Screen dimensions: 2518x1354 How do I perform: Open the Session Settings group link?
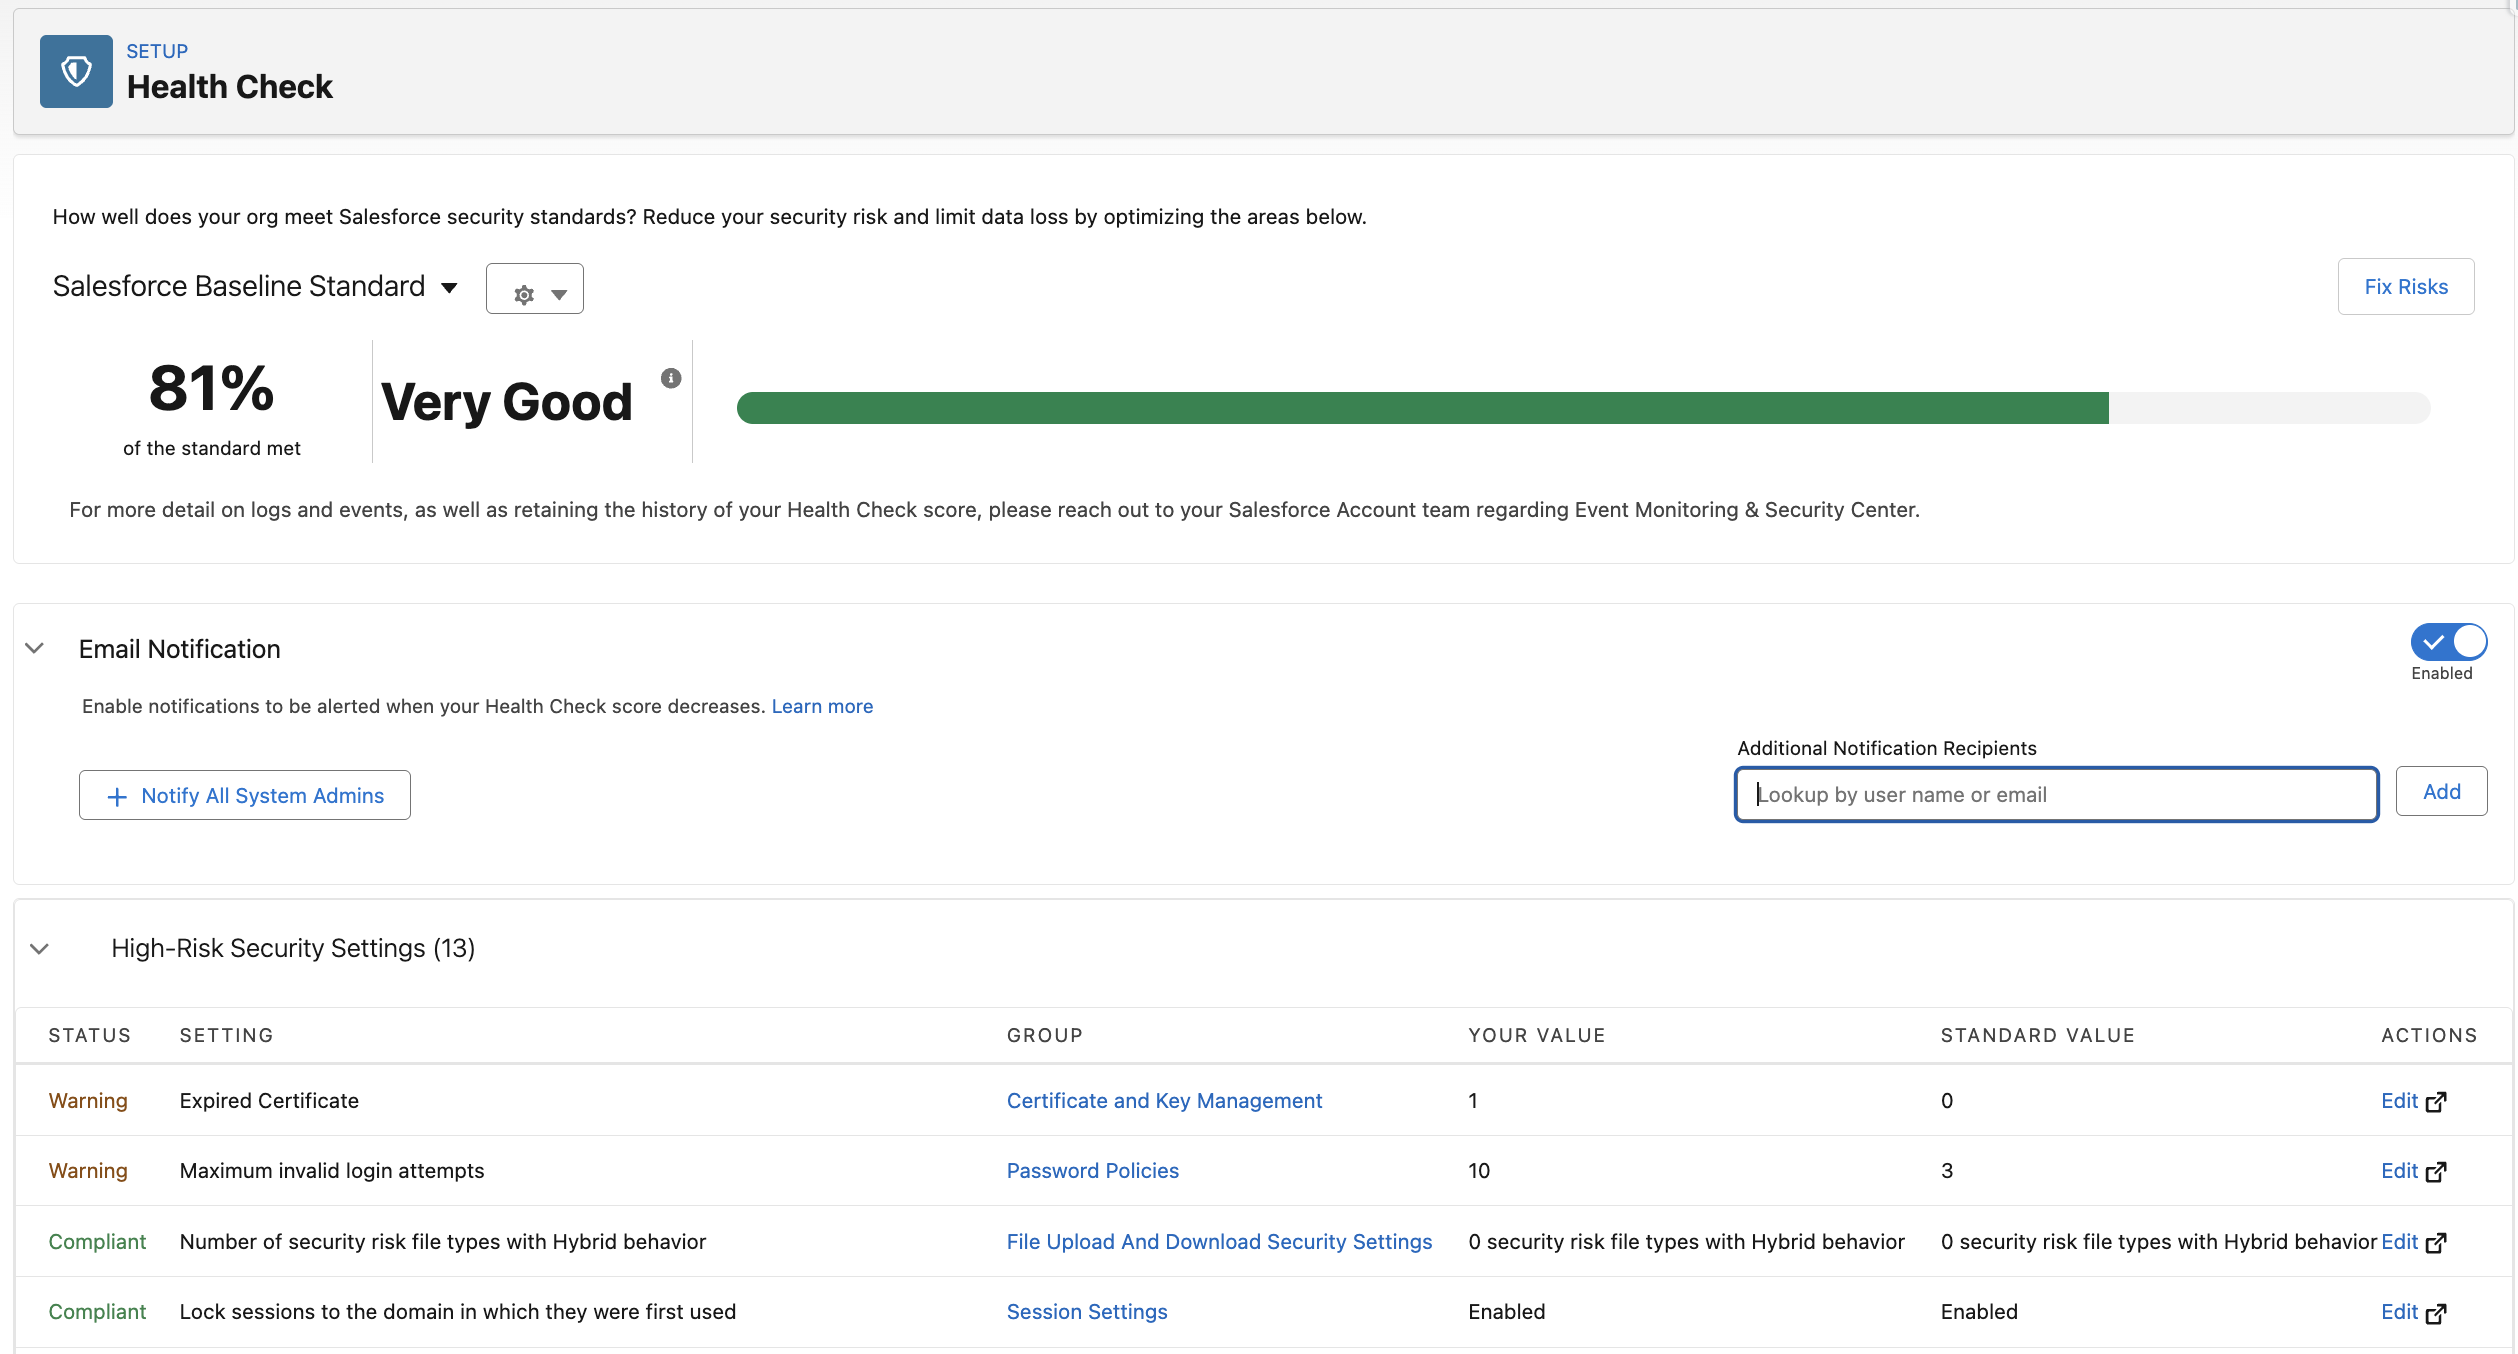(x=1087, y=1312)
